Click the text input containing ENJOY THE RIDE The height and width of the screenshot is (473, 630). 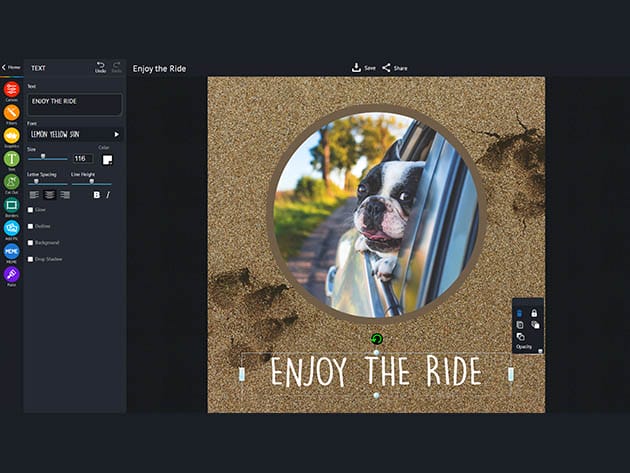point(74,104)
